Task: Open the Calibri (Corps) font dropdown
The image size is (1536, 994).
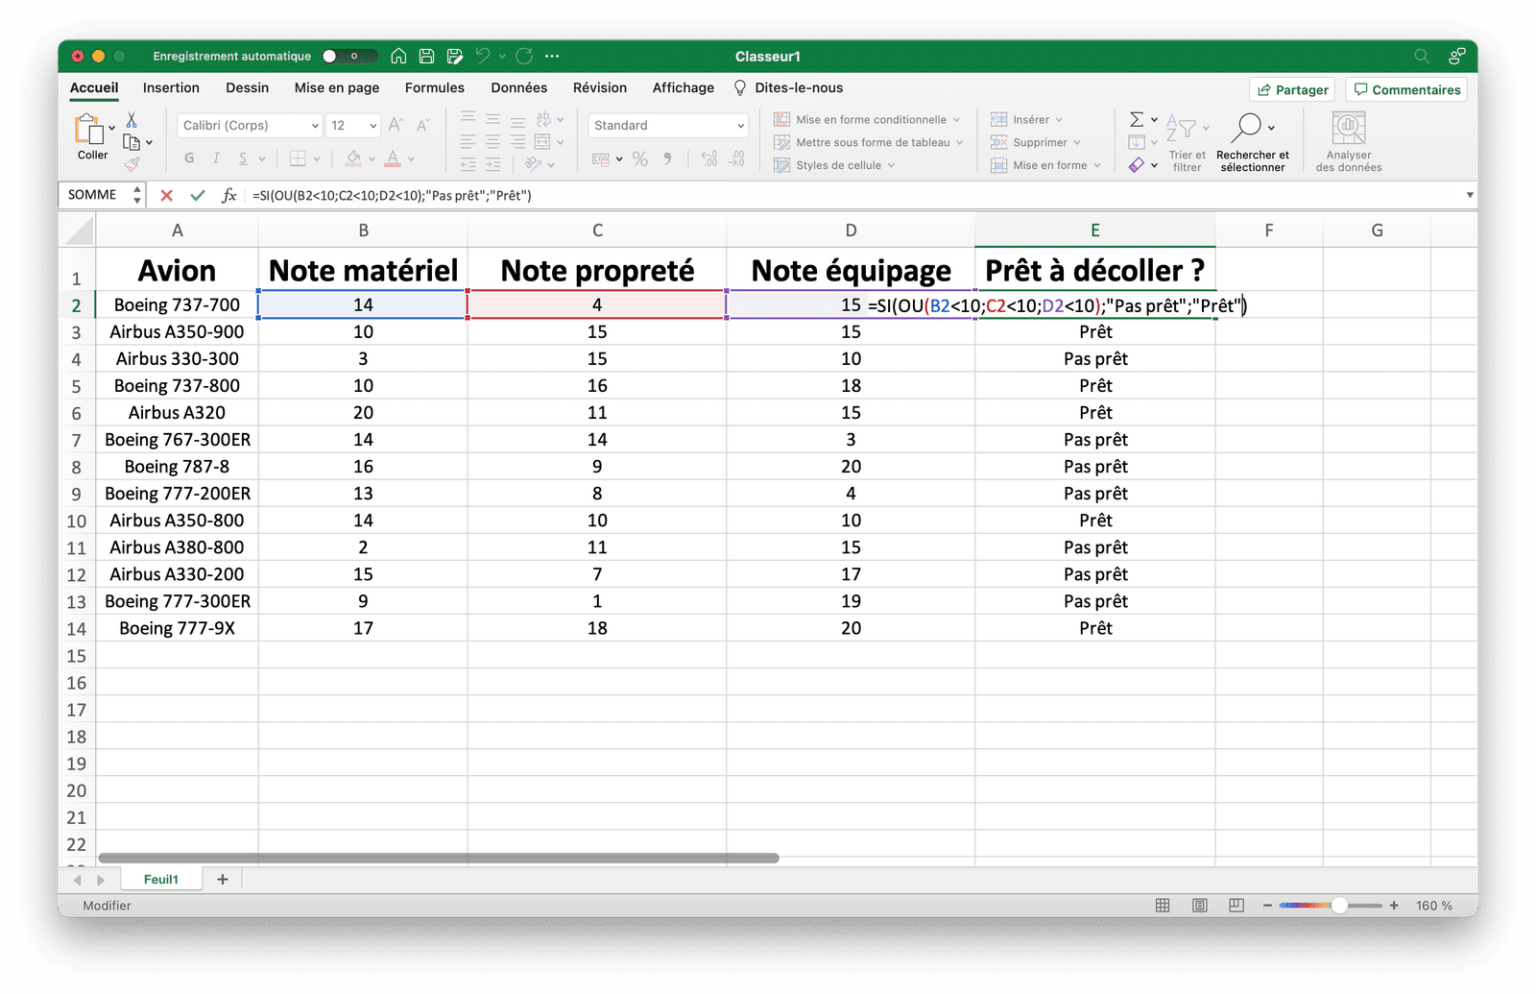Action: coord(314,126)
